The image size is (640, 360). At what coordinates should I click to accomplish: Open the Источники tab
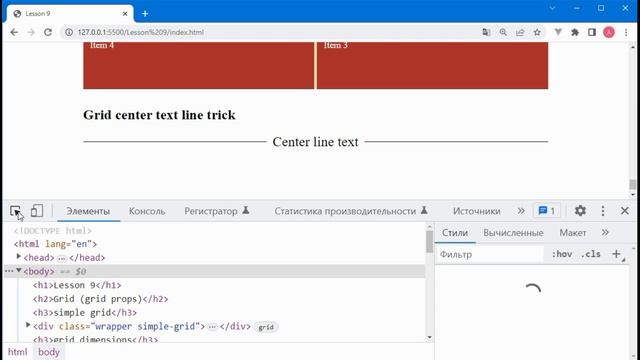(x=476, y=211)
